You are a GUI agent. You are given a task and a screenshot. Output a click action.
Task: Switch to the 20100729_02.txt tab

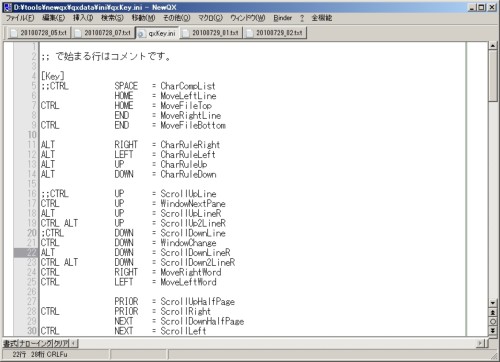(275, 33)
